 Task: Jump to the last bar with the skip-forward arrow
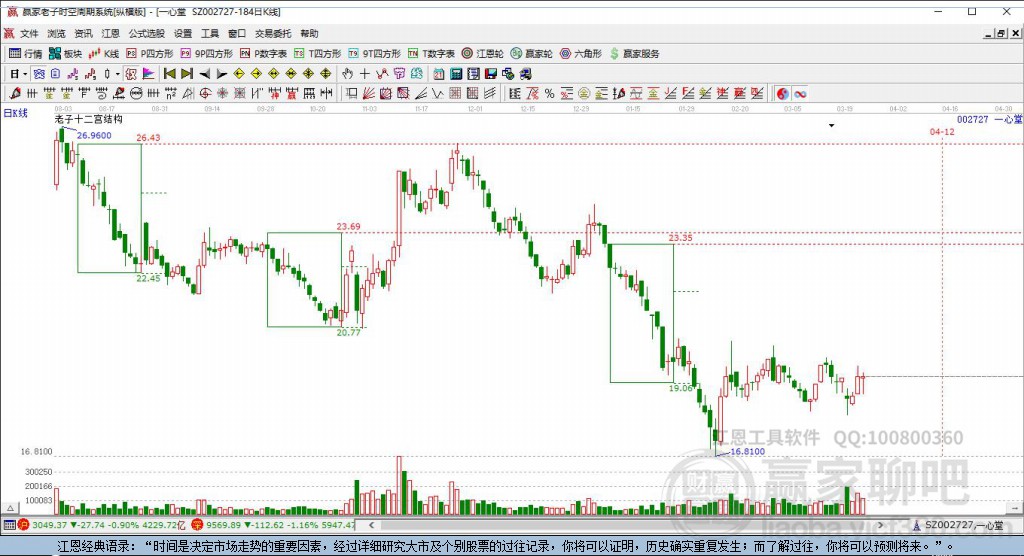tap(187, 74)
